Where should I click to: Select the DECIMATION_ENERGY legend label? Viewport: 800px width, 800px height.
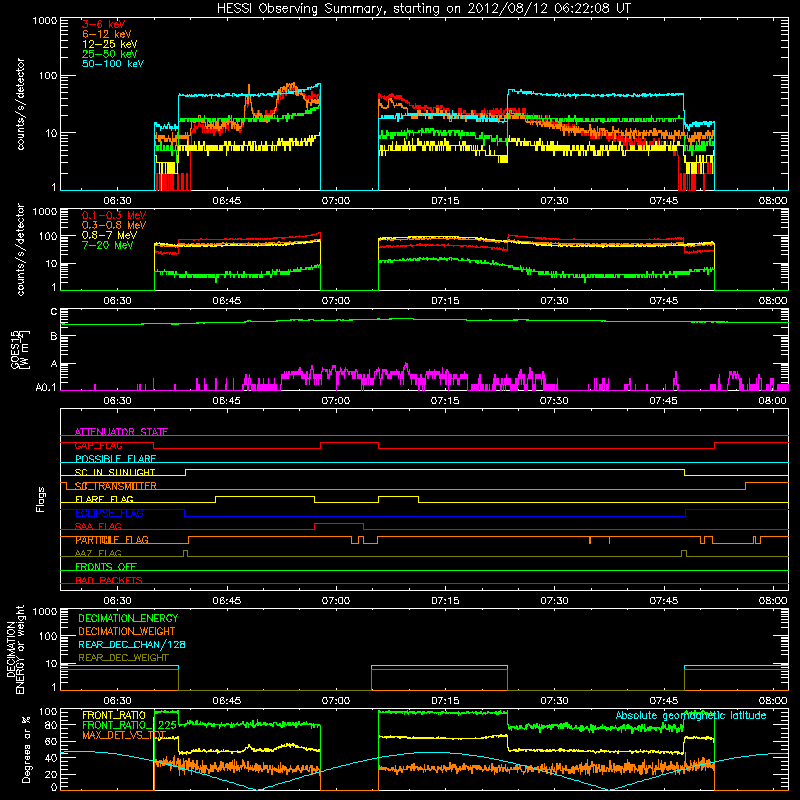coord(128,618)
